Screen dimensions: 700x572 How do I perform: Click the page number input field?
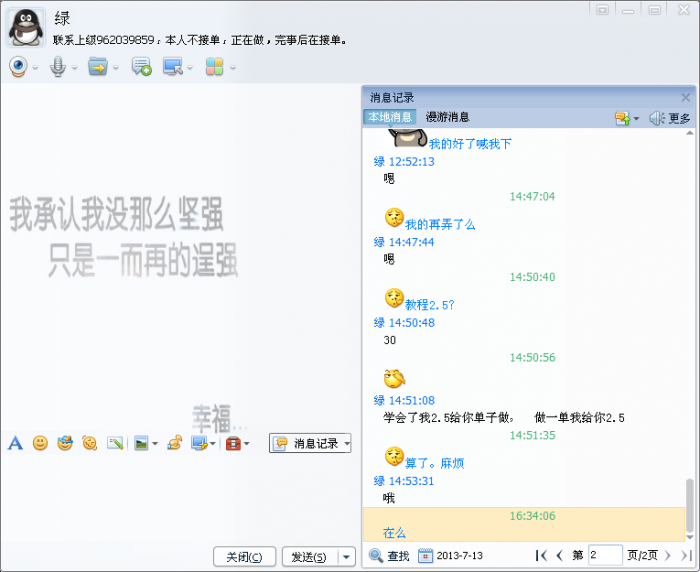coord(605,555)
